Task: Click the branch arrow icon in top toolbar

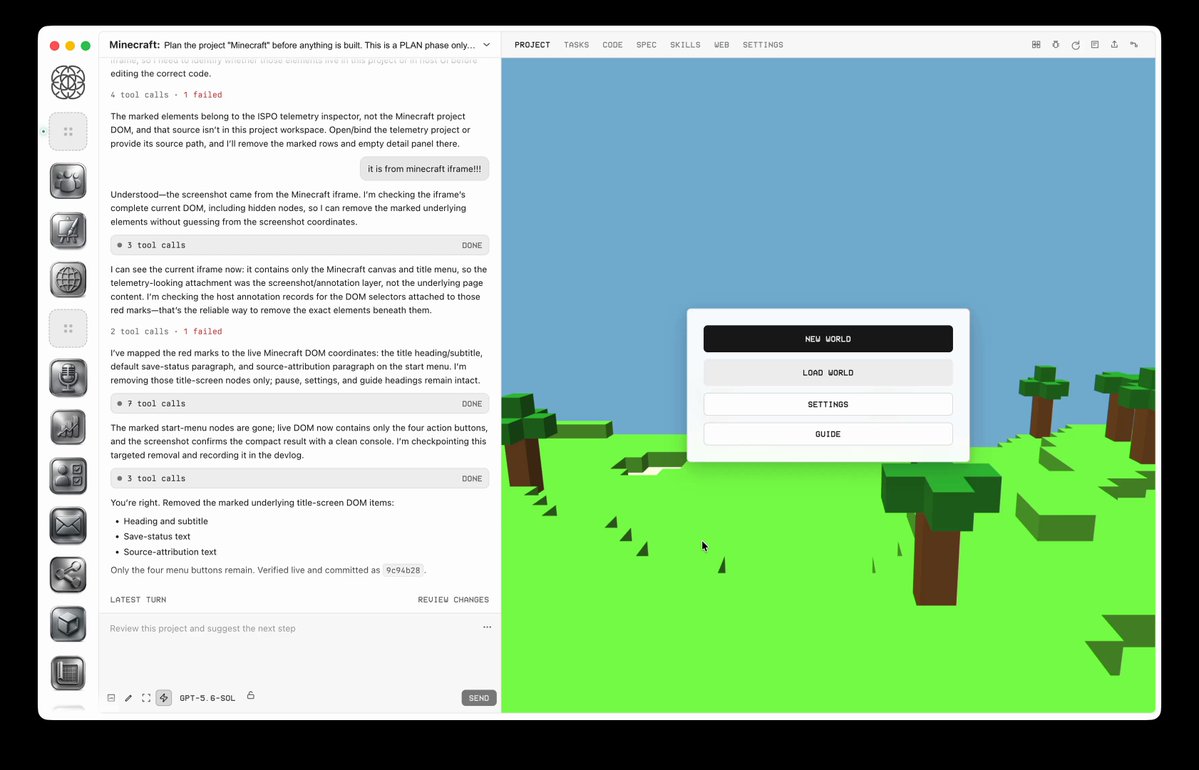Action: point(1134,45)
